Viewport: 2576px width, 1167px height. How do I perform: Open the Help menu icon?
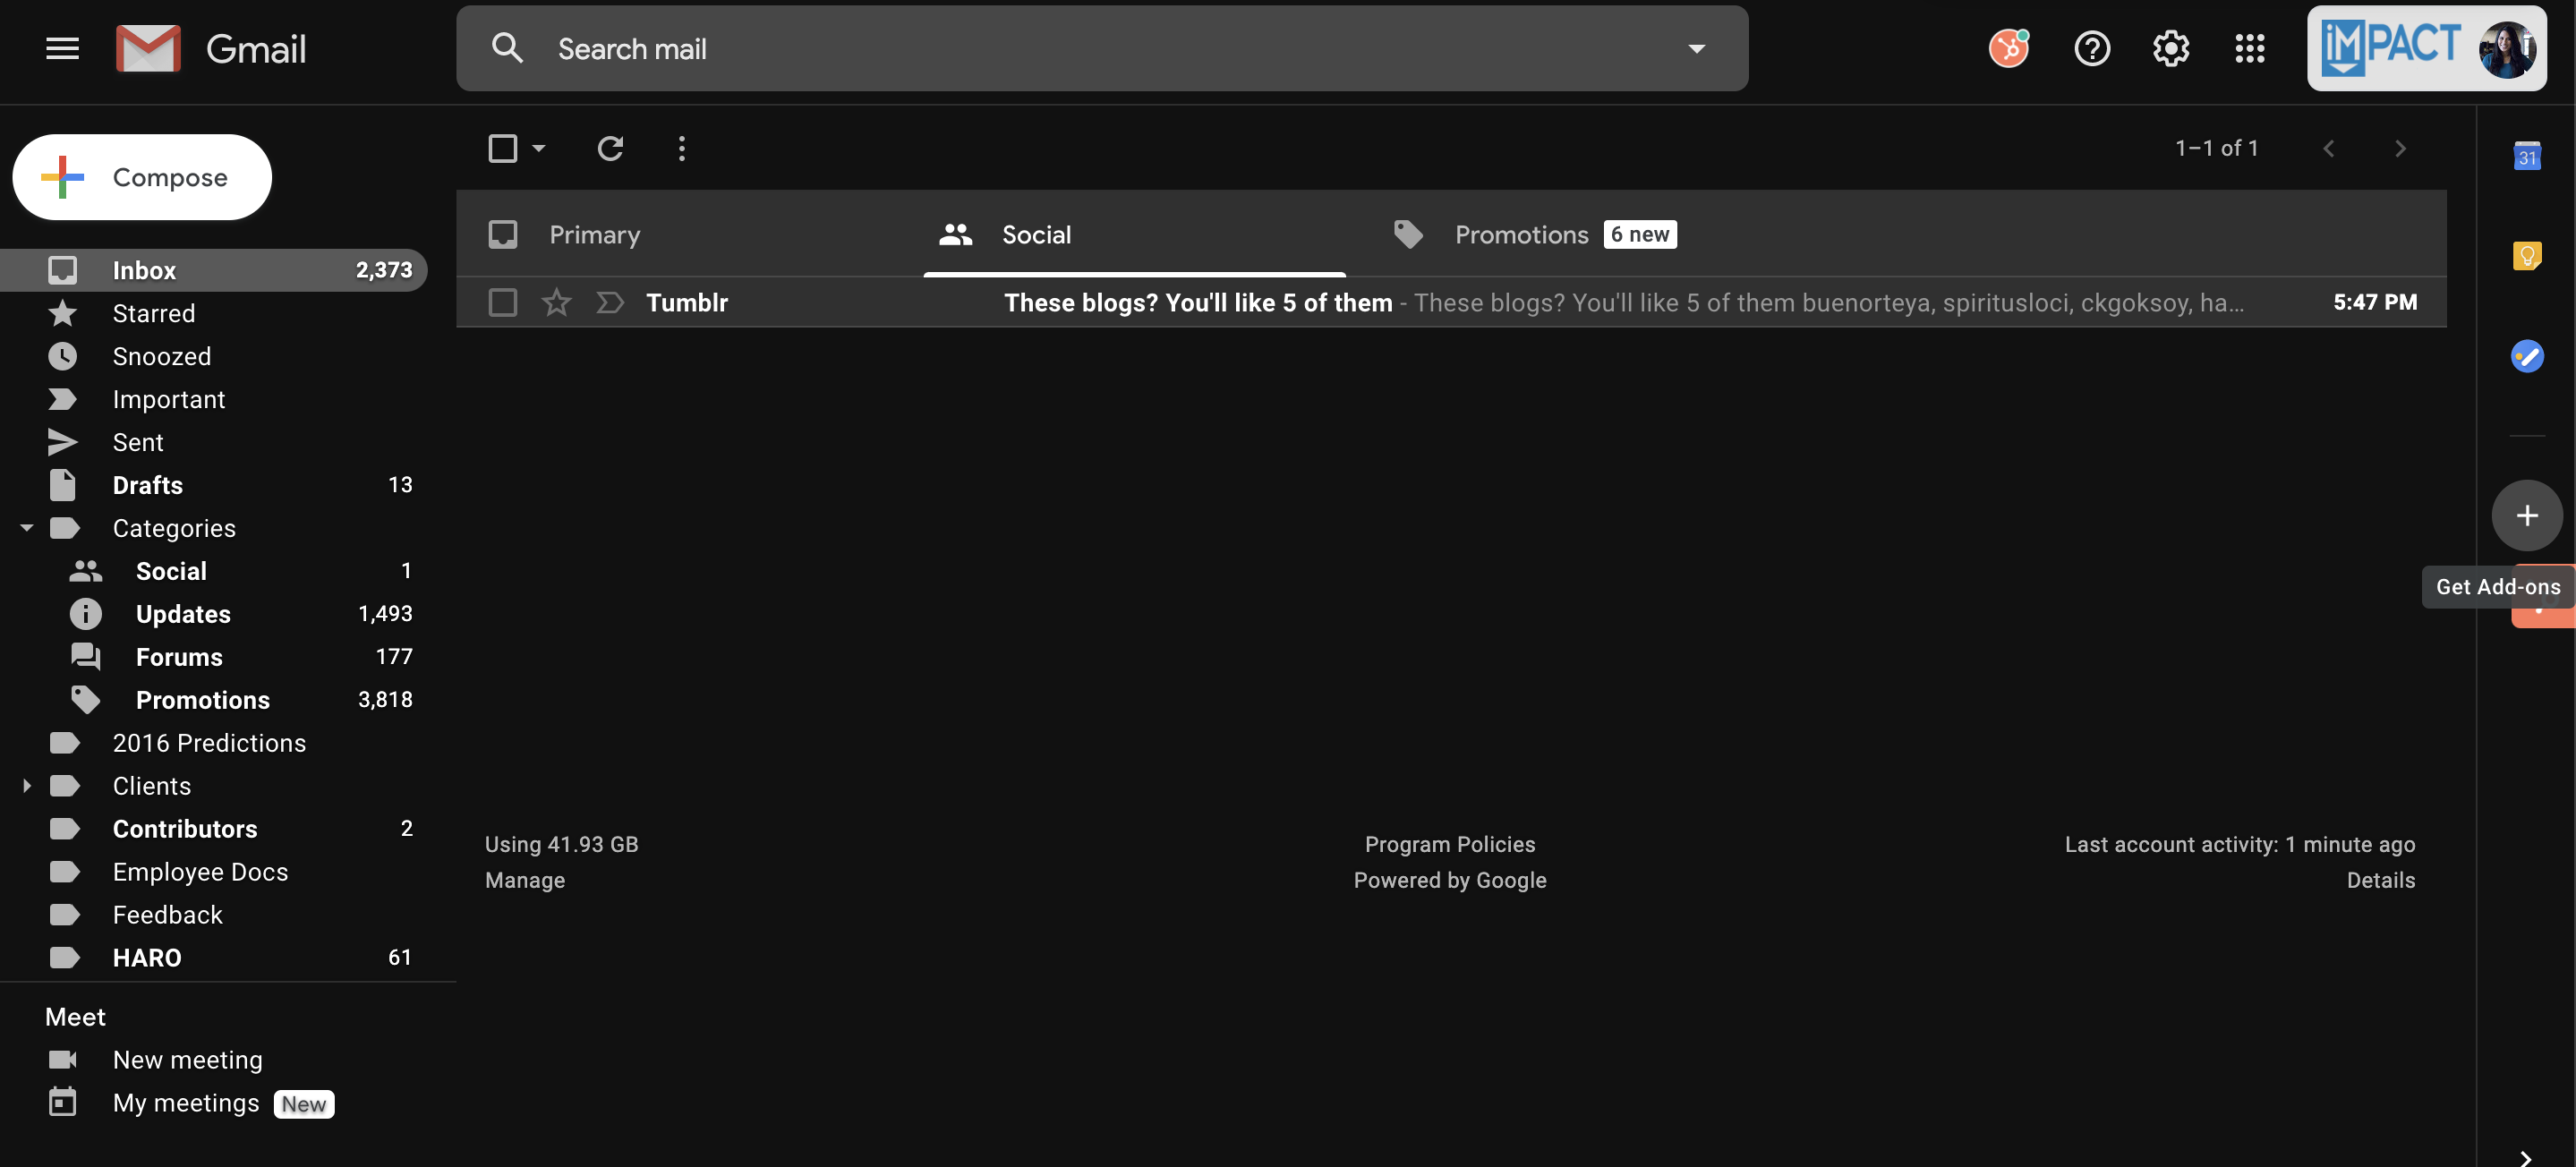pos(2091,48)
